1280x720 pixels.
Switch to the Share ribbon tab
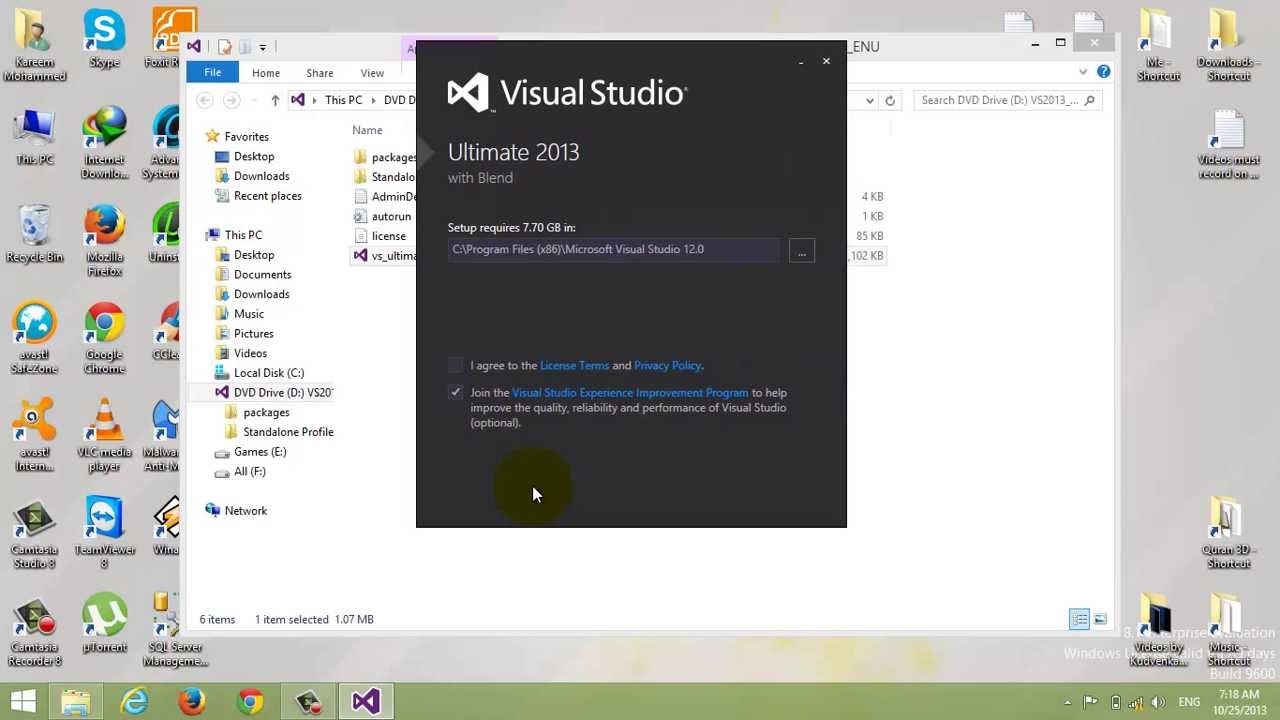click(x=320, y=73)
